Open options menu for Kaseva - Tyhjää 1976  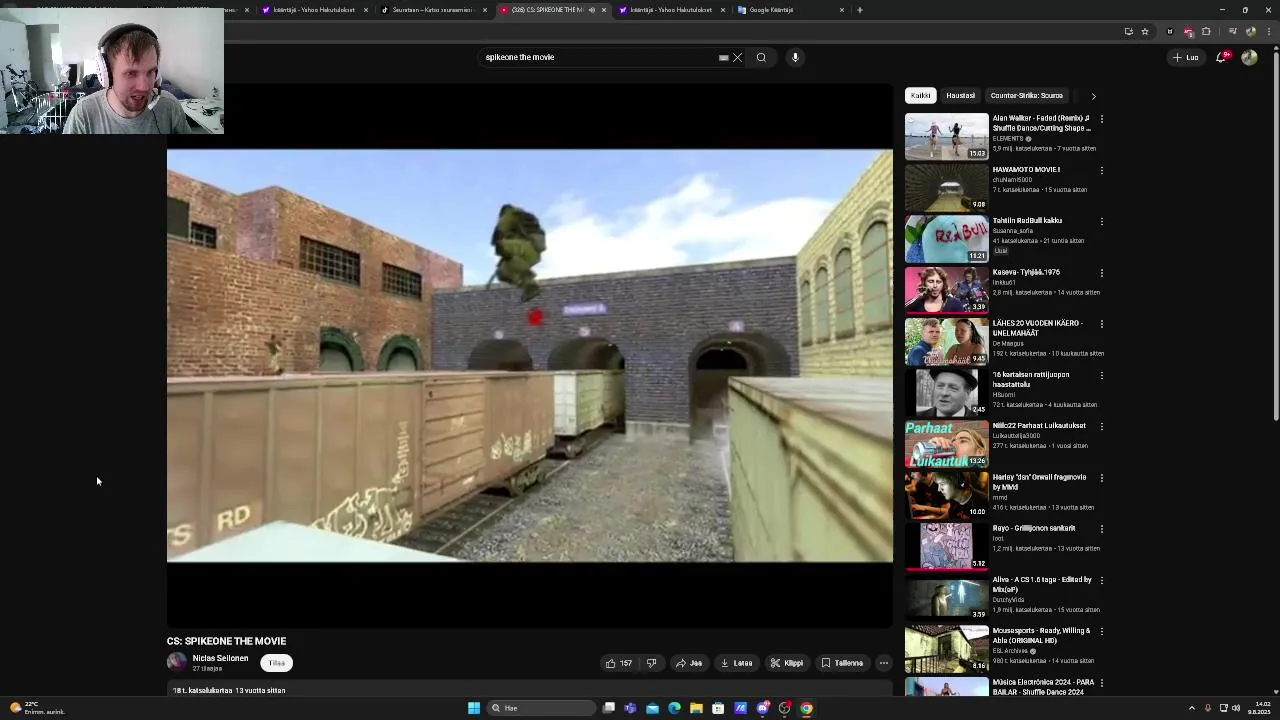pos(1101,272)
